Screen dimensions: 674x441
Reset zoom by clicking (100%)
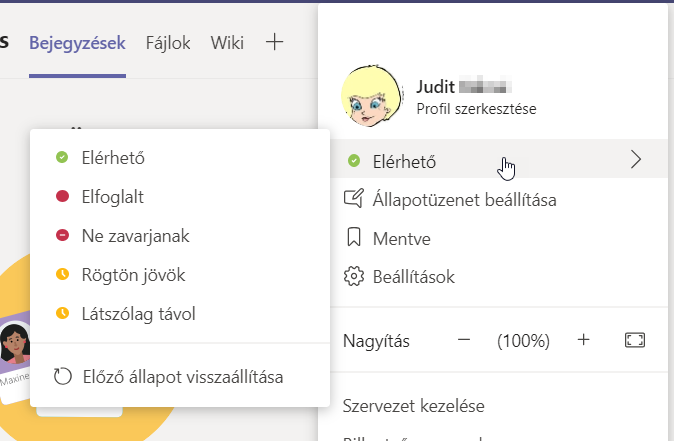click(524, 341)
